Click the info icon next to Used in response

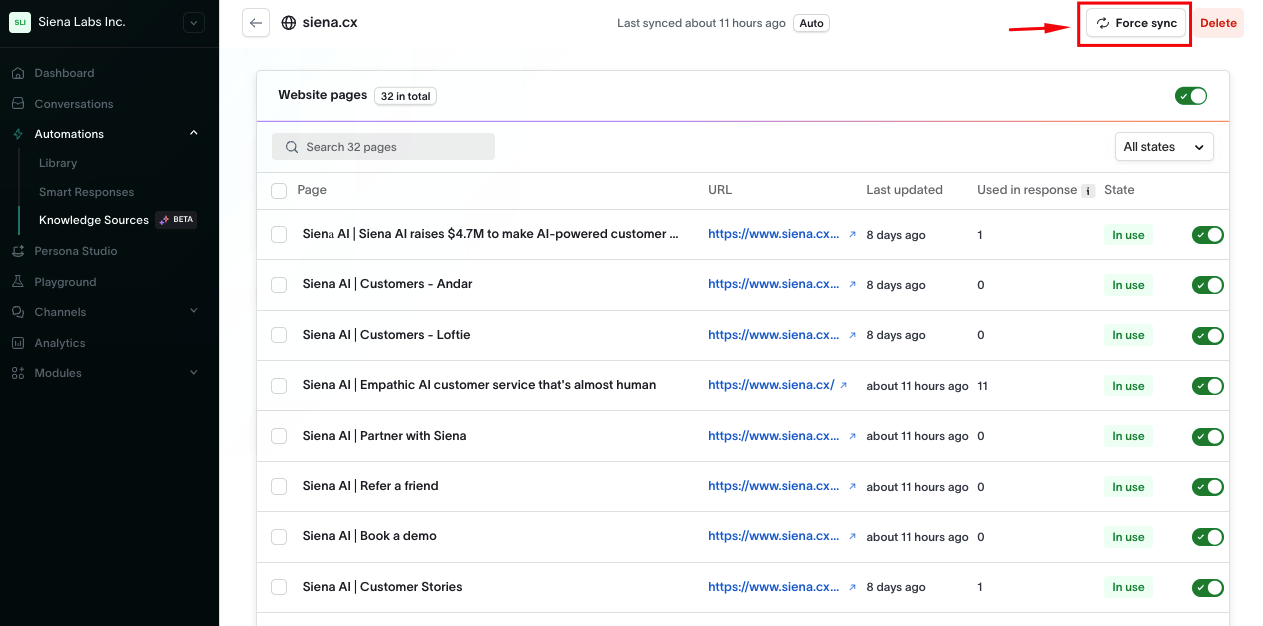click(1088, 190)
